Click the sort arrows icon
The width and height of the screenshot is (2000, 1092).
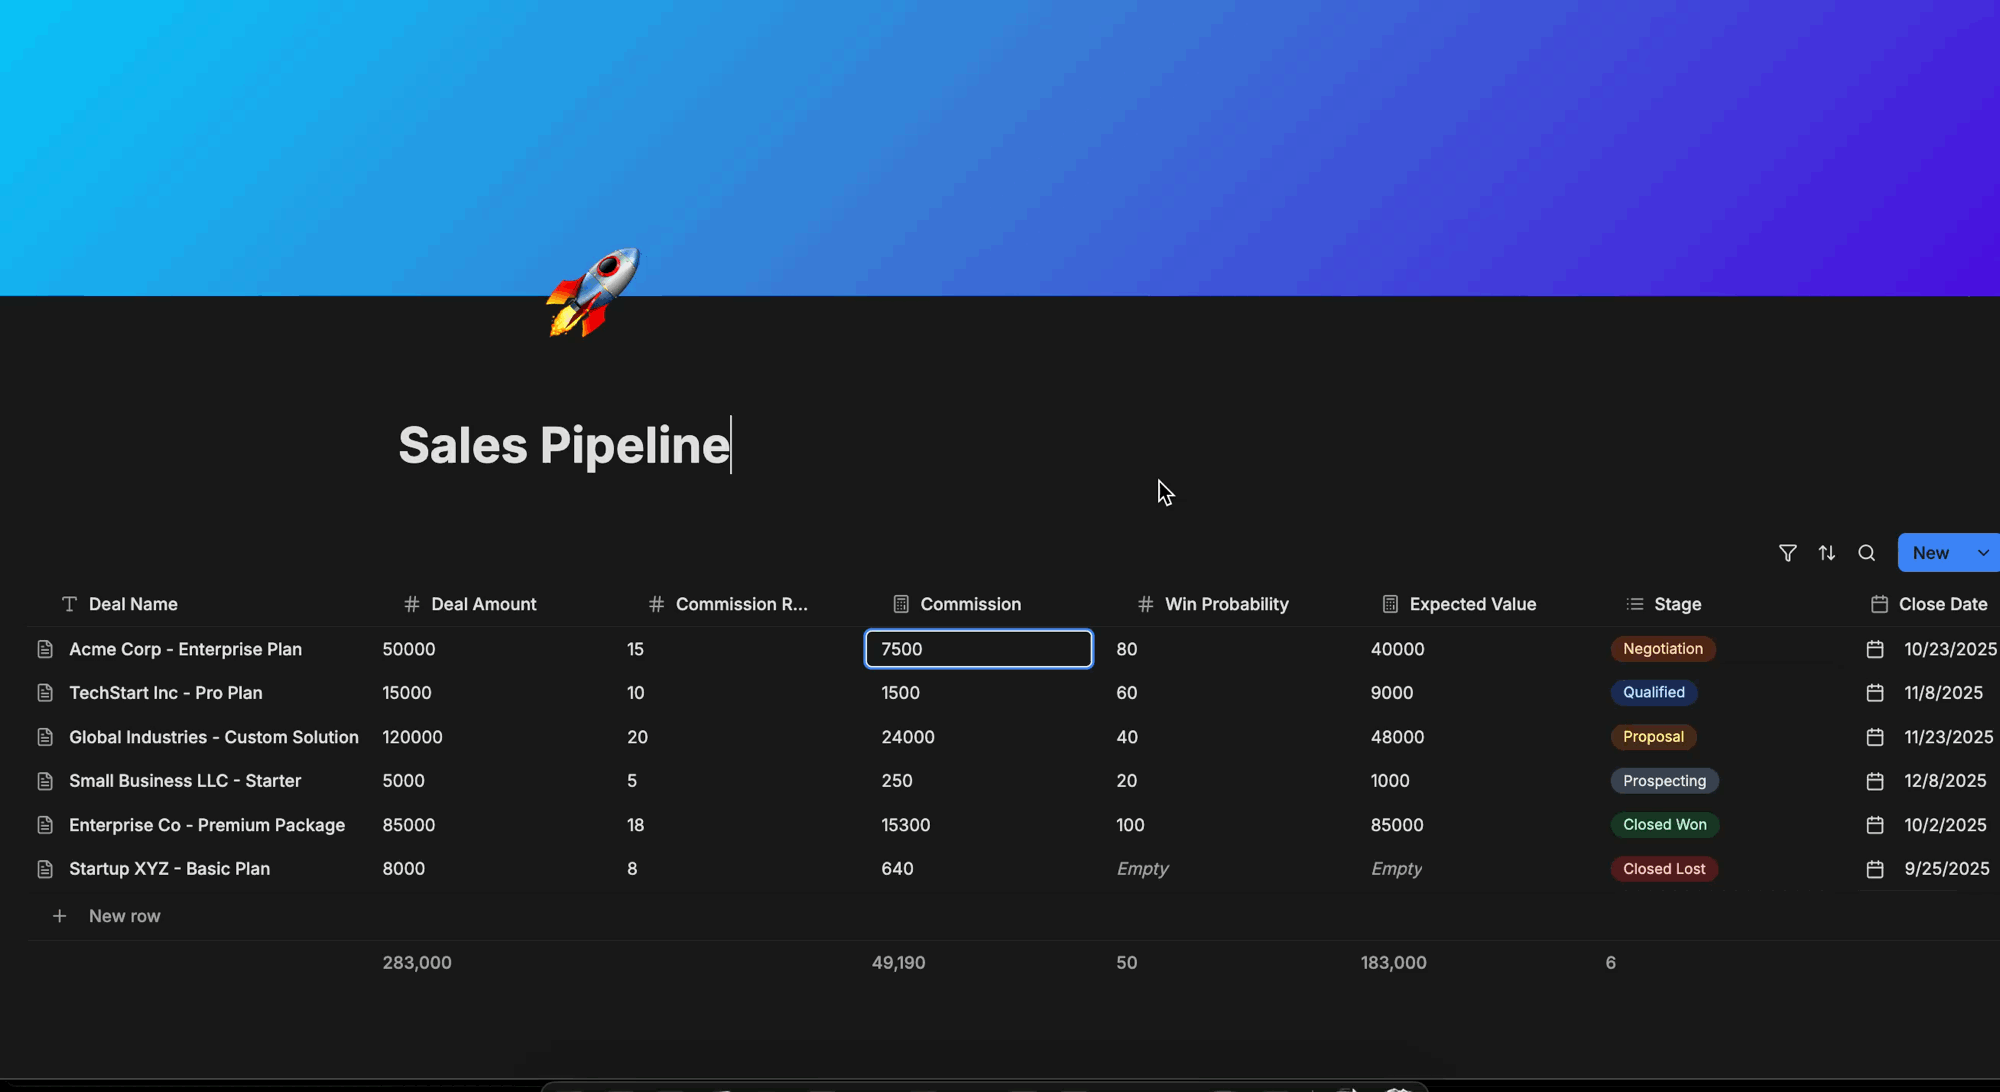click(x=1827, y=553)
